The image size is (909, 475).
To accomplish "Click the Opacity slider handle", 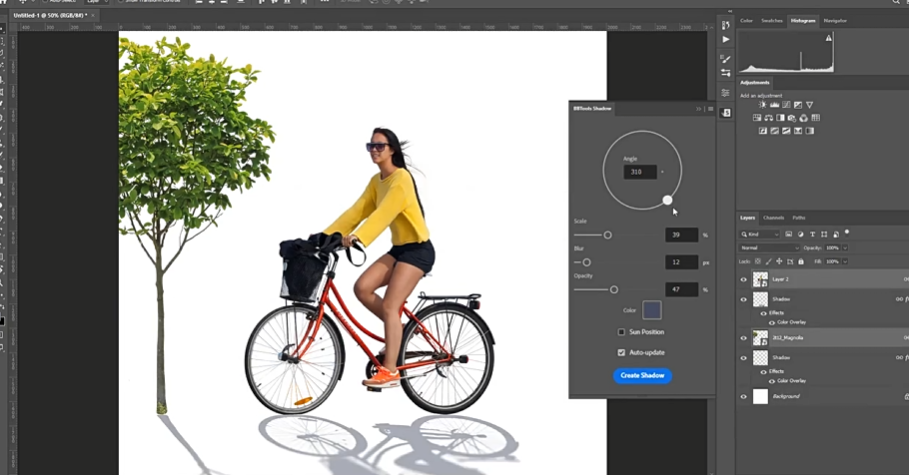I will pyautogui.click(x=614, y=290).
